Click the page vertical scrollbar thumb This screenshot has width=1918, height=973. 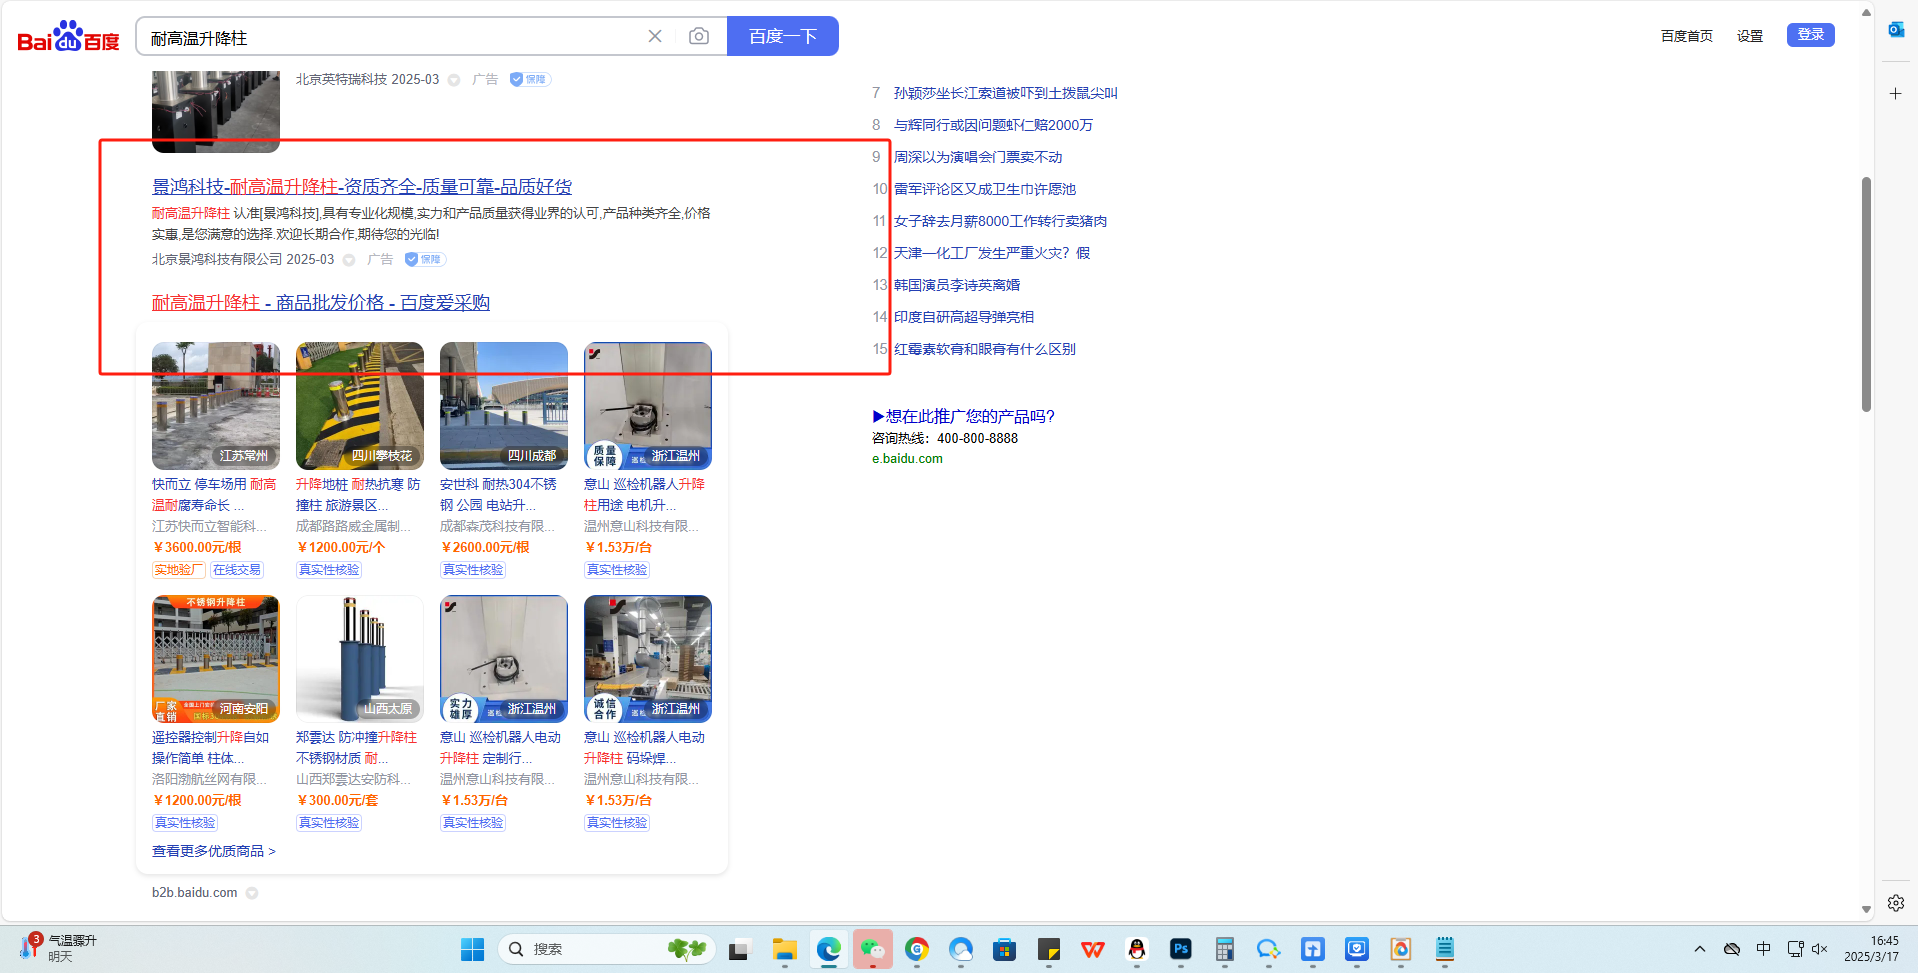point(1866,294)
